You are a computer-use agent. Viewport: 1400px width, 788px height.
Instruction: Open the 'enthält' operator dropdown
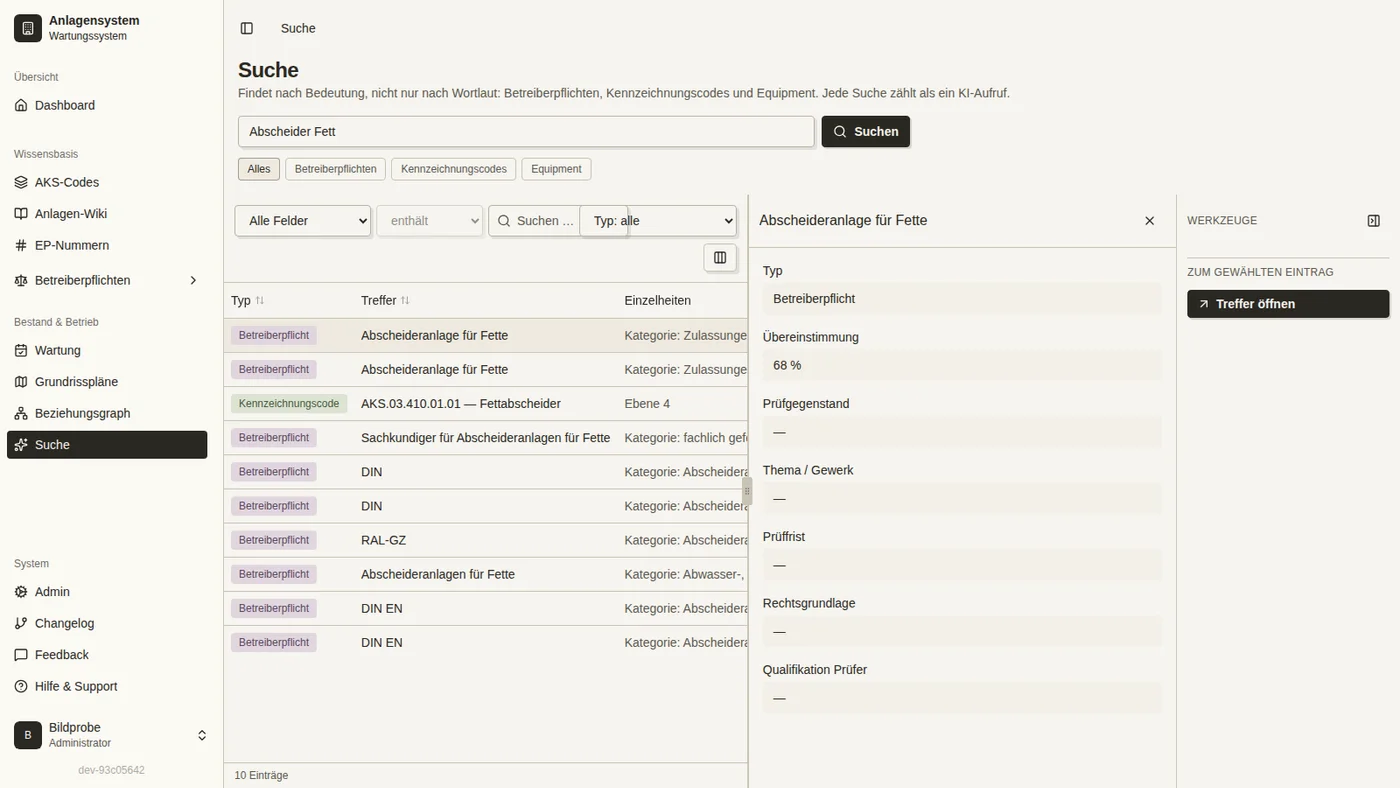pyautogui.click(x=430, y=221)
